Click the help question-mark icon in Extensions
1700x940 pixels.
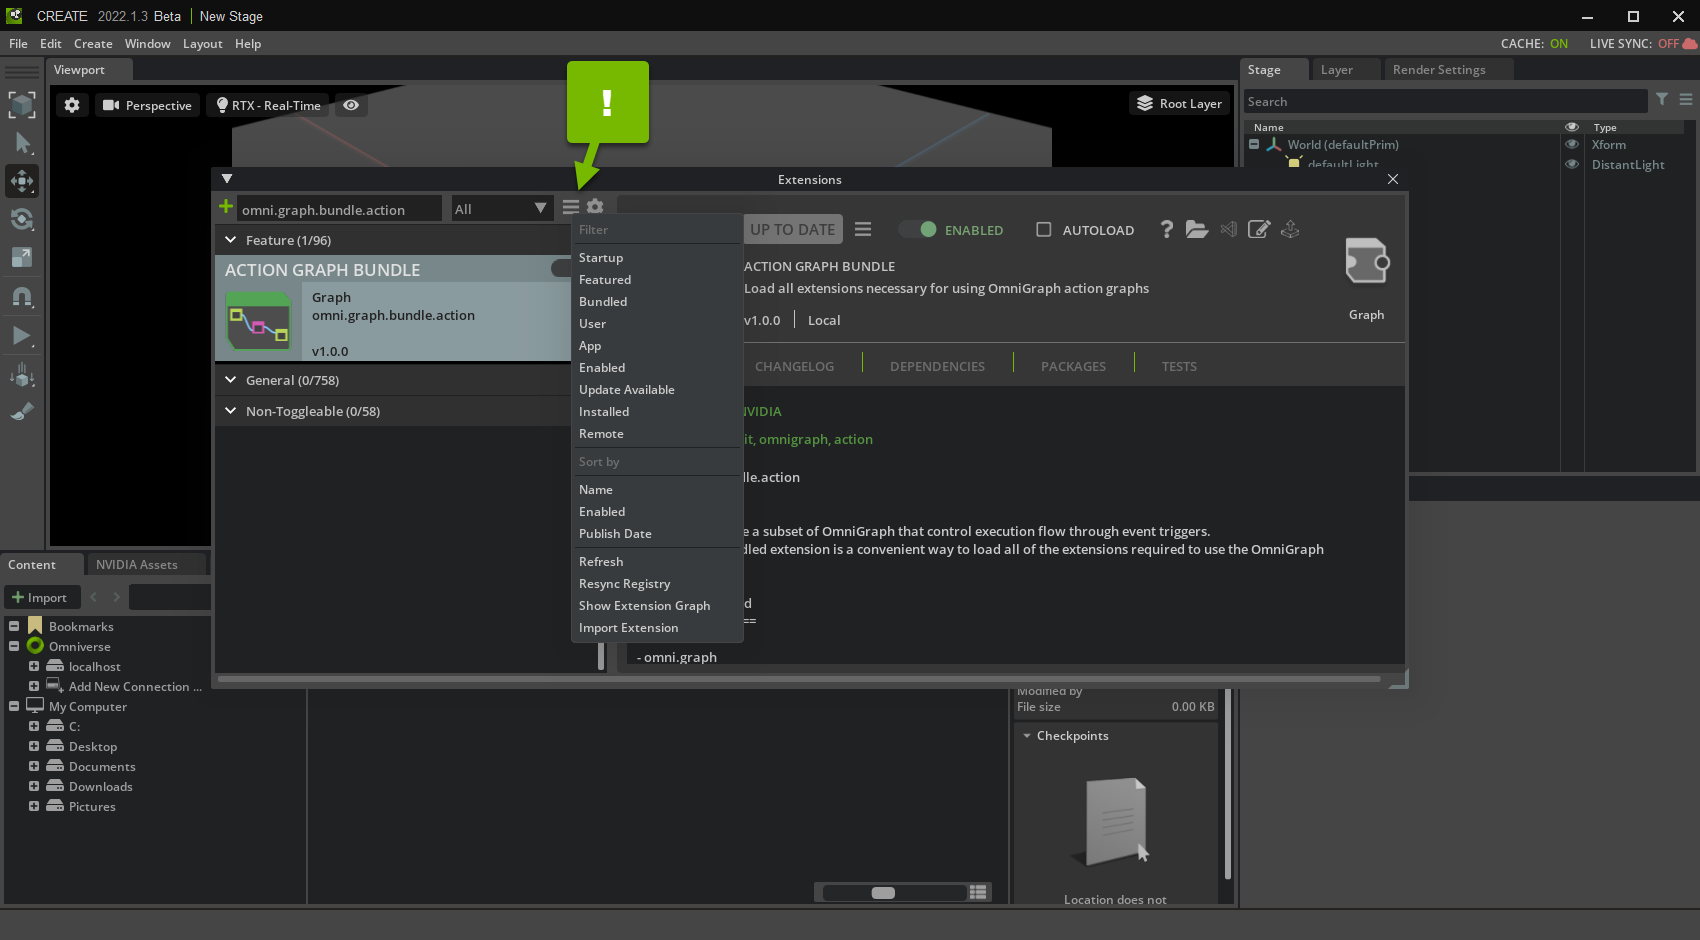pos(1167,229)
